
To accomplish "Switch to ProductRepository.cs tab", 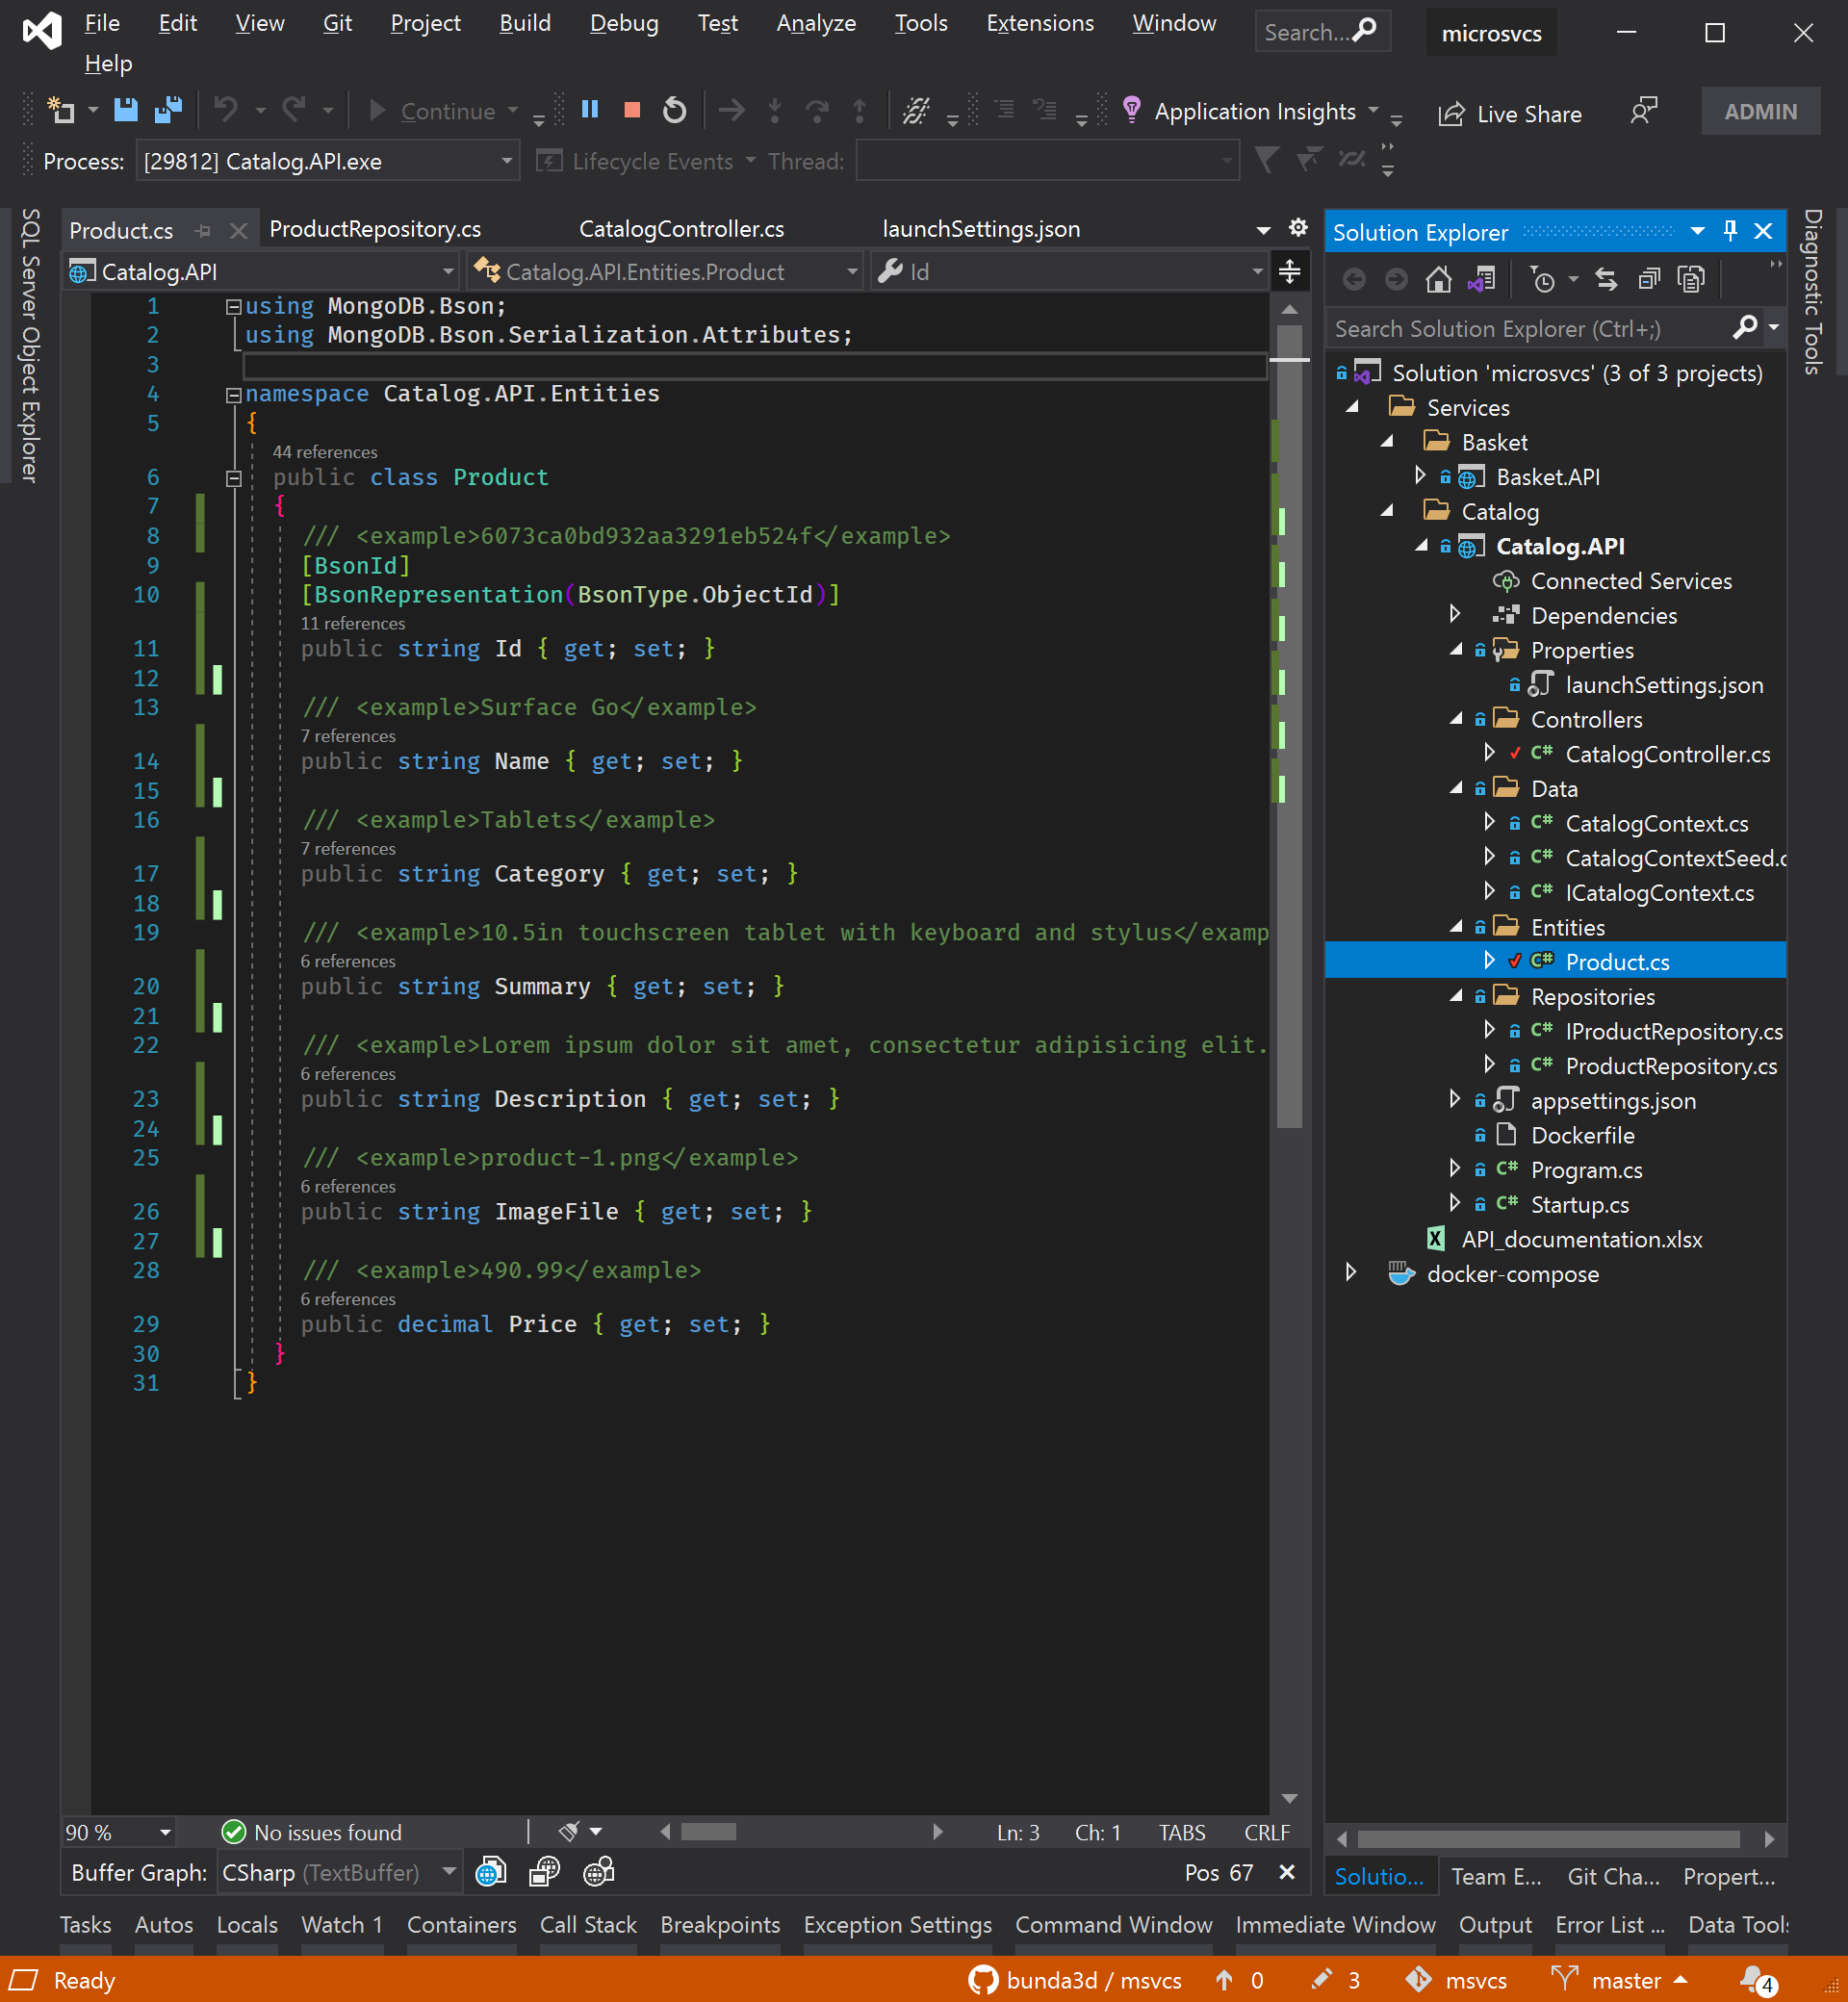I will (375, 229).
